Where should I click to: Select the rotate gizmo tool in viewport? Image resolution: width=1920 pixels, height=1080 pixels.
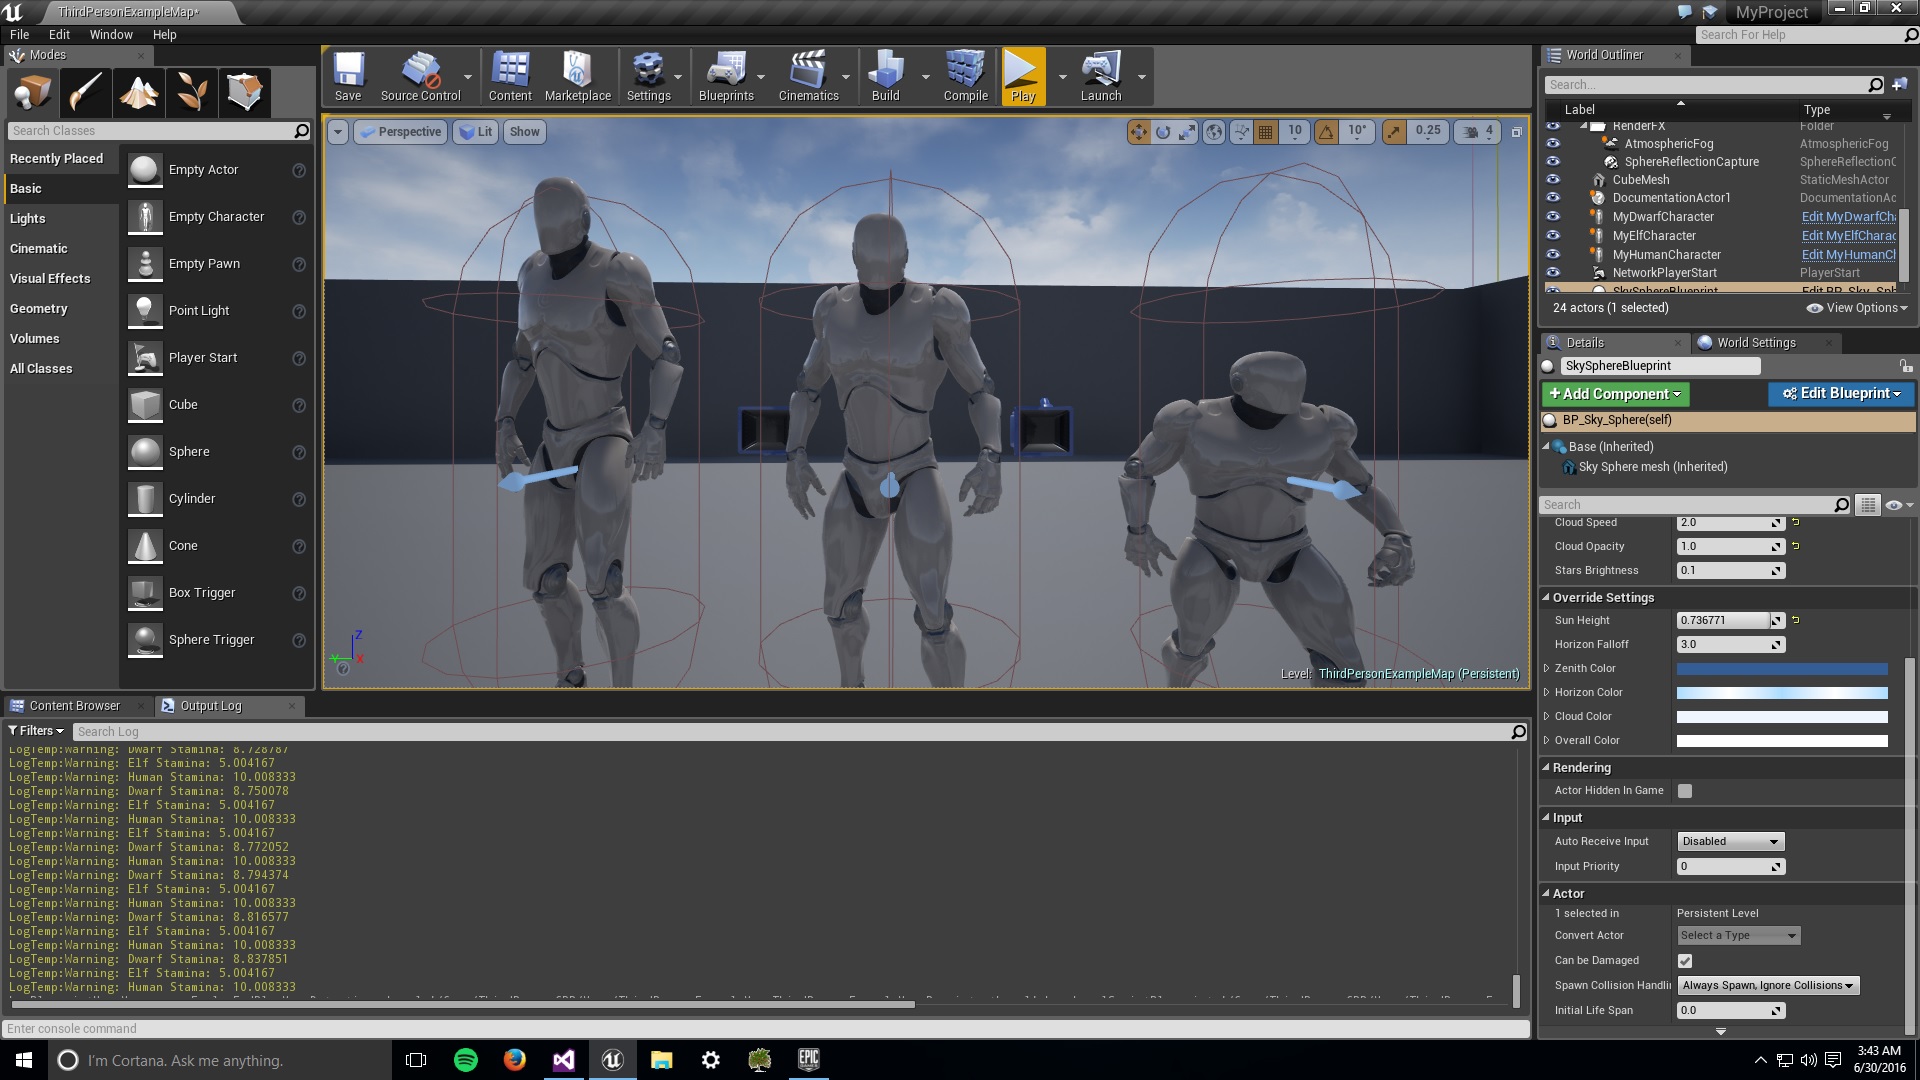(x=1162, y=131)
